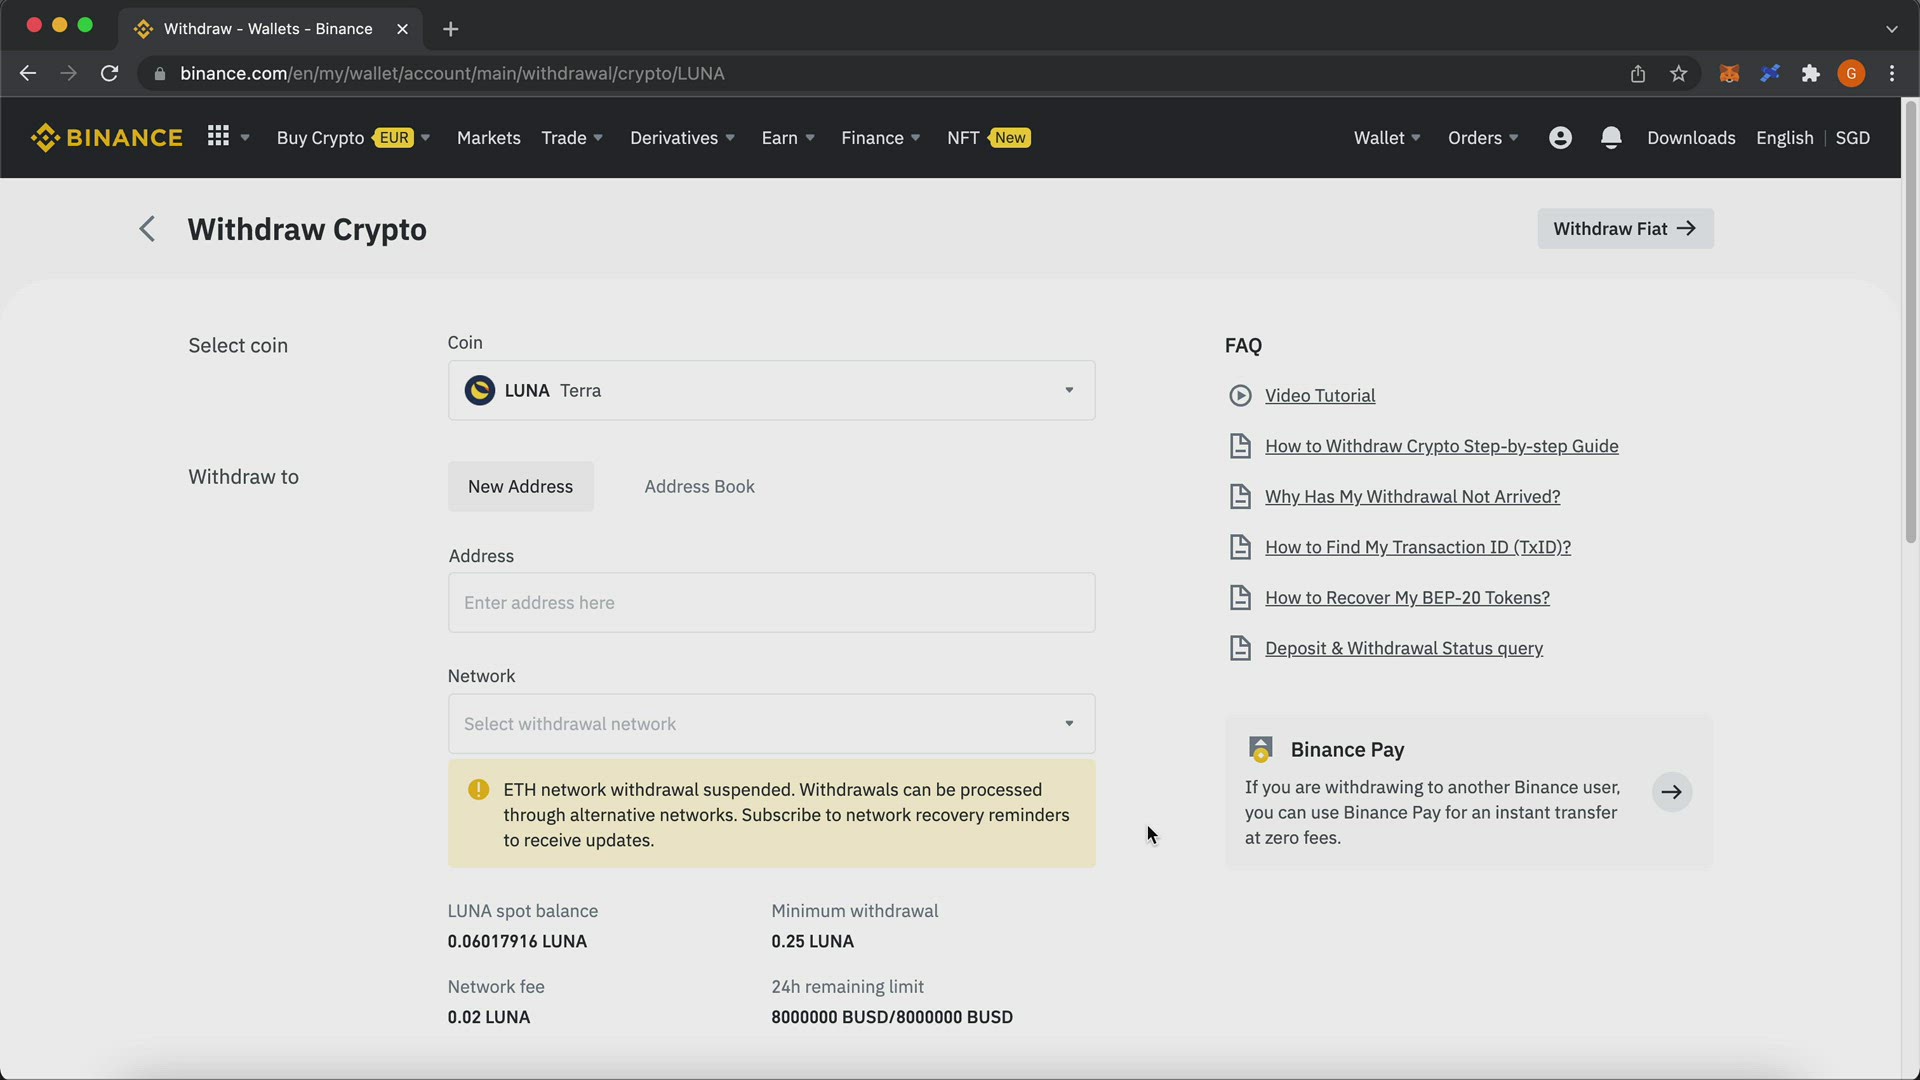Click the page vertical scrollbar

pos(1910,322)
